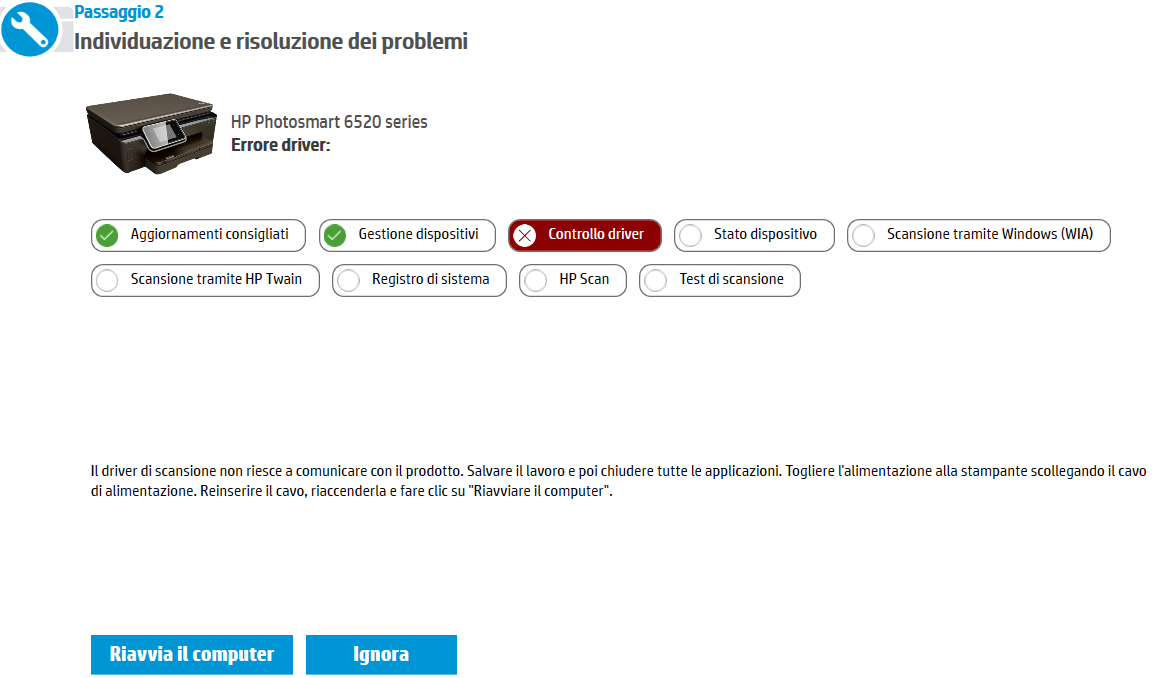
Task: Click green checkmark beside Gestione dispositivi
Action: 335,236
